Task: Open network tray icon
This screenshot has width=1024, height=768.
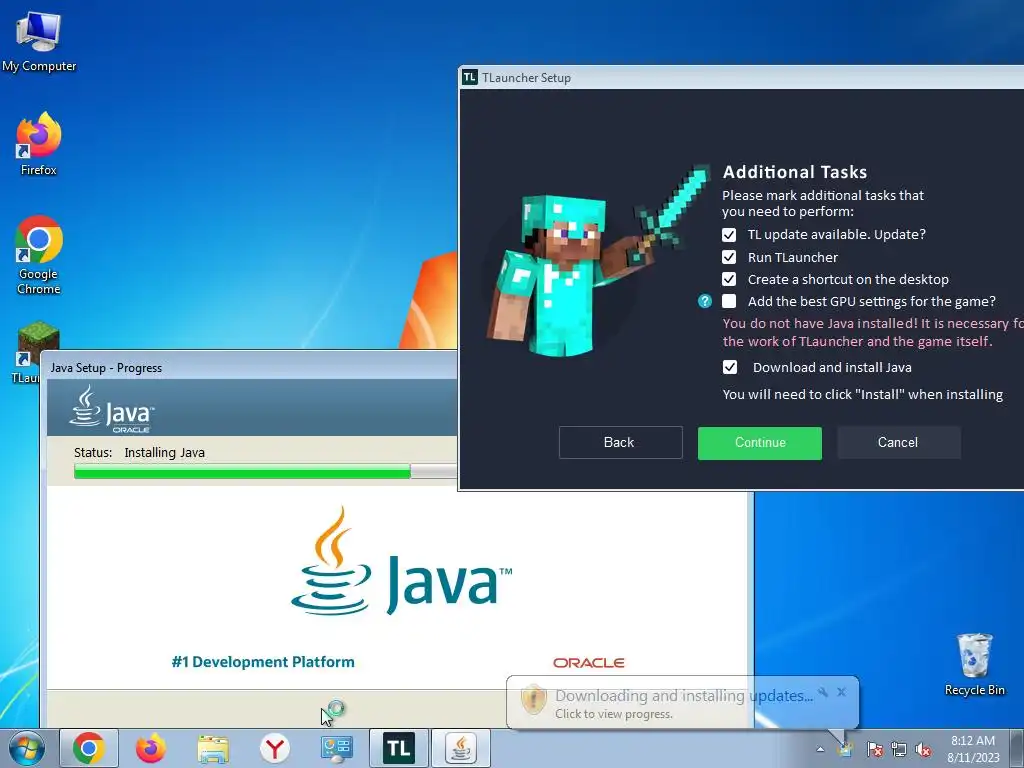Action: click(899, 749)
